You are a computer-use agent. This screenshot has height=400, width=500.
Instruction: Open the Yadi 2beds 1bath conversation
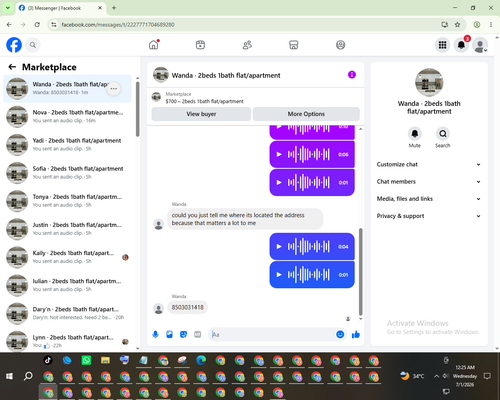(x=67, y=145)
